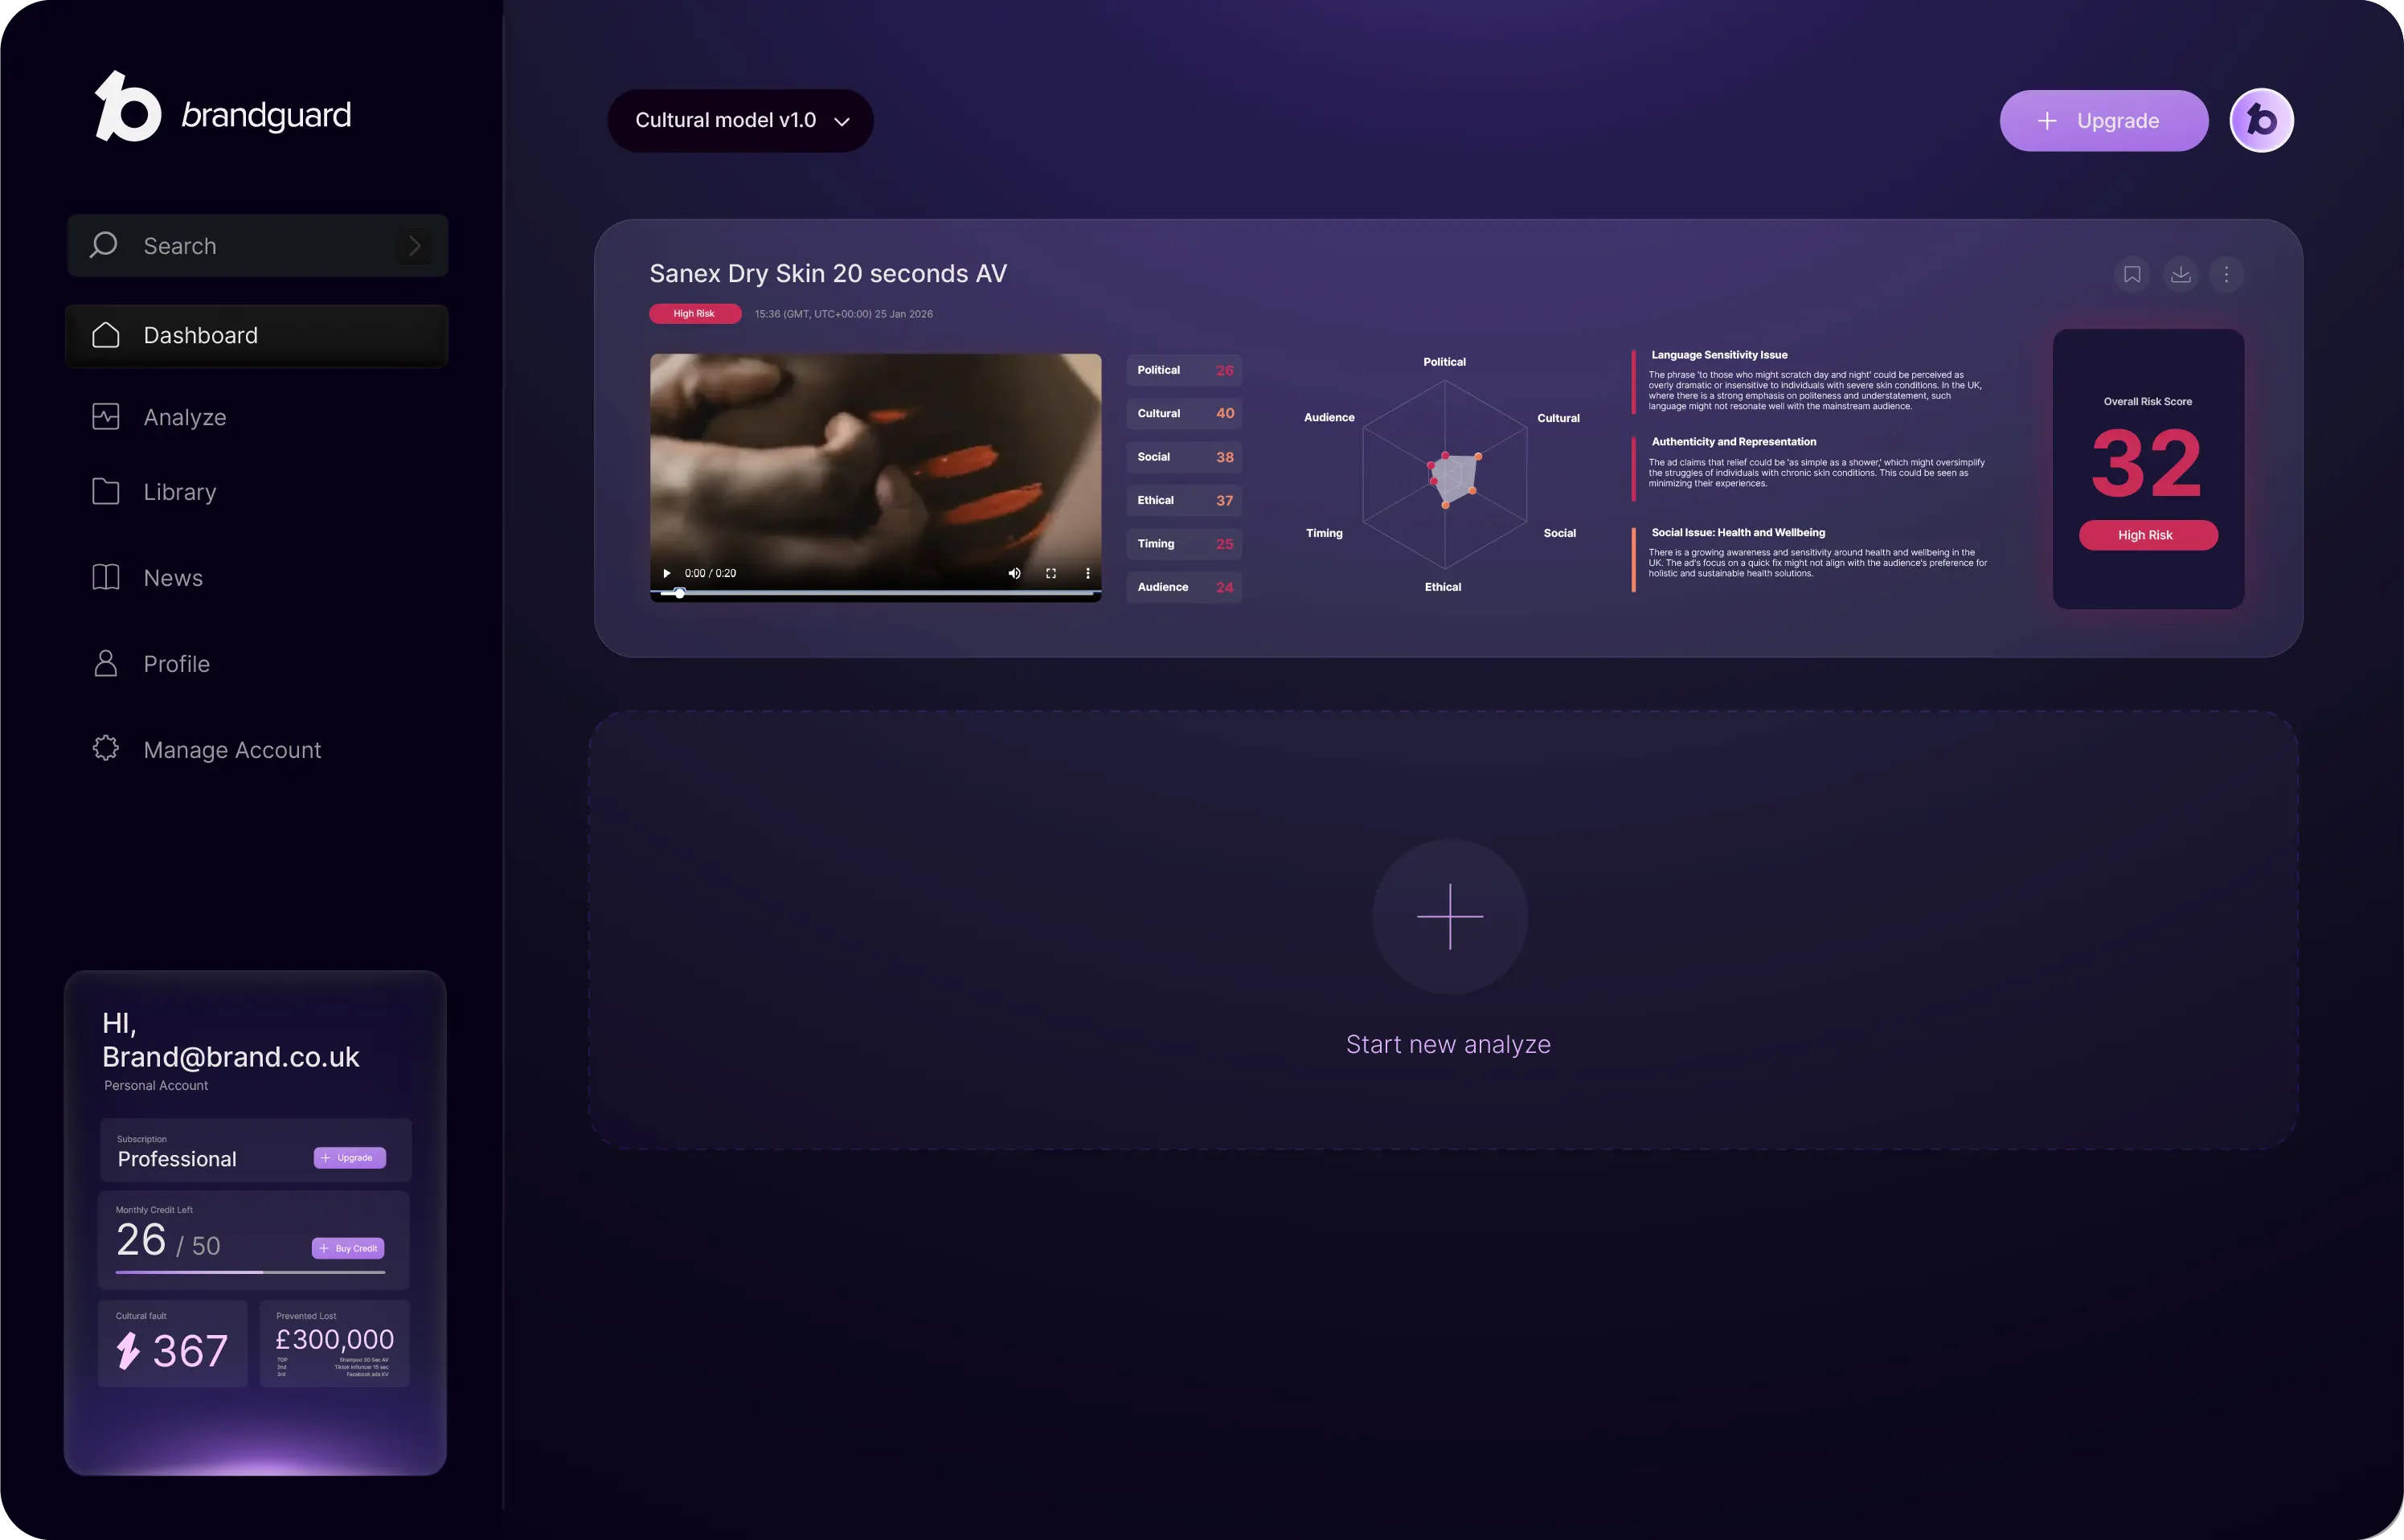Click the video progress scrubber
Viewport: 2404px width, 1540px height.
coord(680,593)
